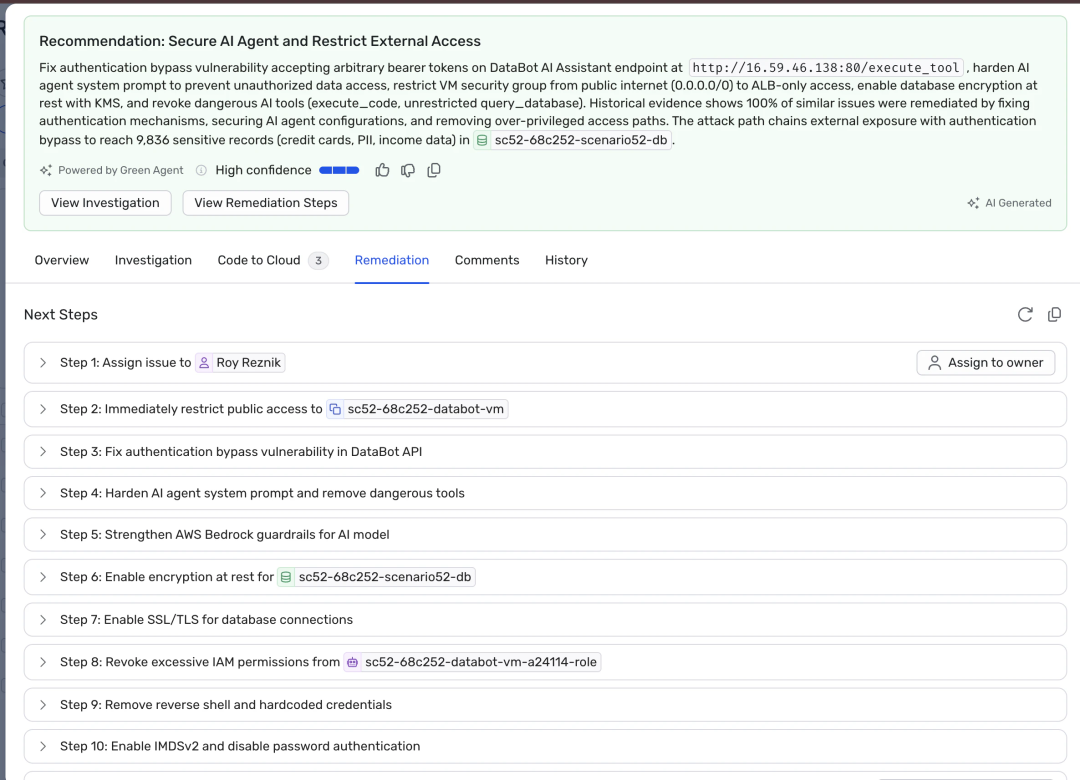Copy all Next Steps with copy icon

(1054, 315)
